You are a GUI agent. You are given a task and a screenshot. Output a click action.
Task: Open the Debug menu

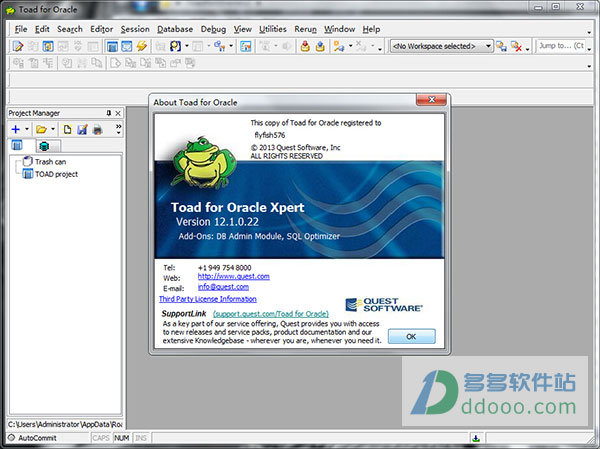point(213,29)
